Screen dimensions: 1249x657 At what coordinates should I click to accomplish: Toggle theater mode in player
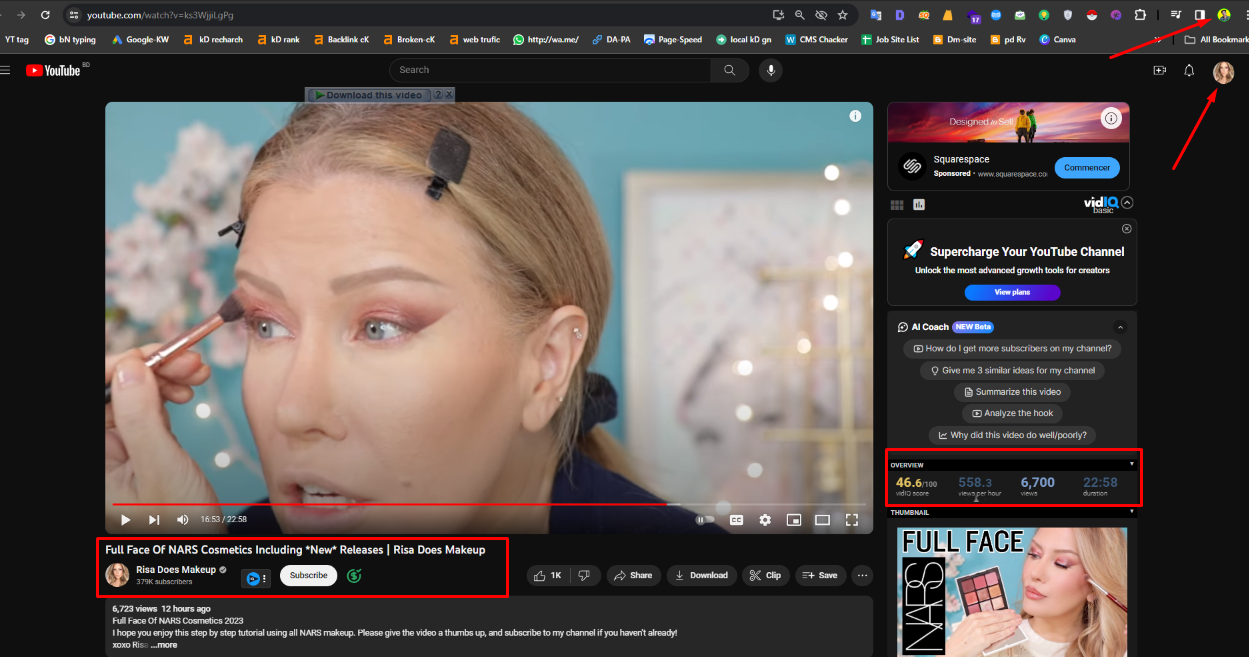tap(822, 520)
